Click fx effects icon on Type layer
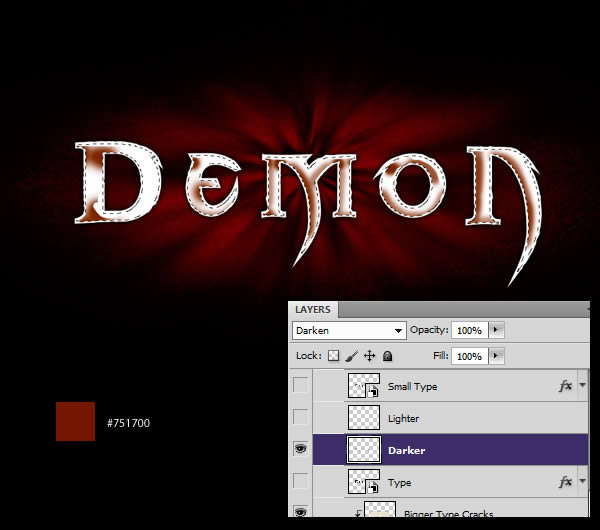This screenshot has width=600, height=530. [x=566, y=482]
